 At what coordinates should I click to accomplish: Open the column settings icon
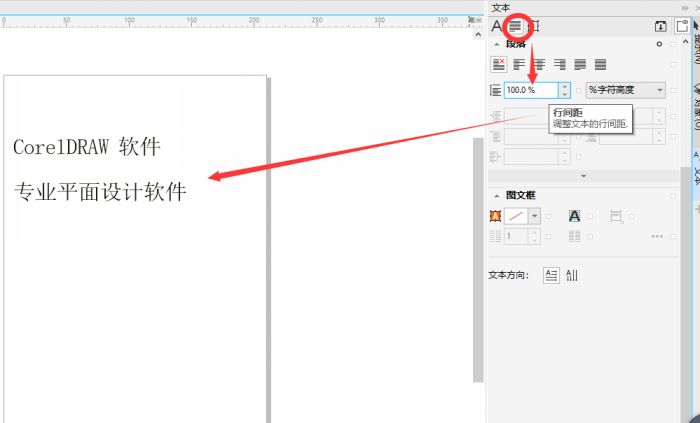(575, 236)
